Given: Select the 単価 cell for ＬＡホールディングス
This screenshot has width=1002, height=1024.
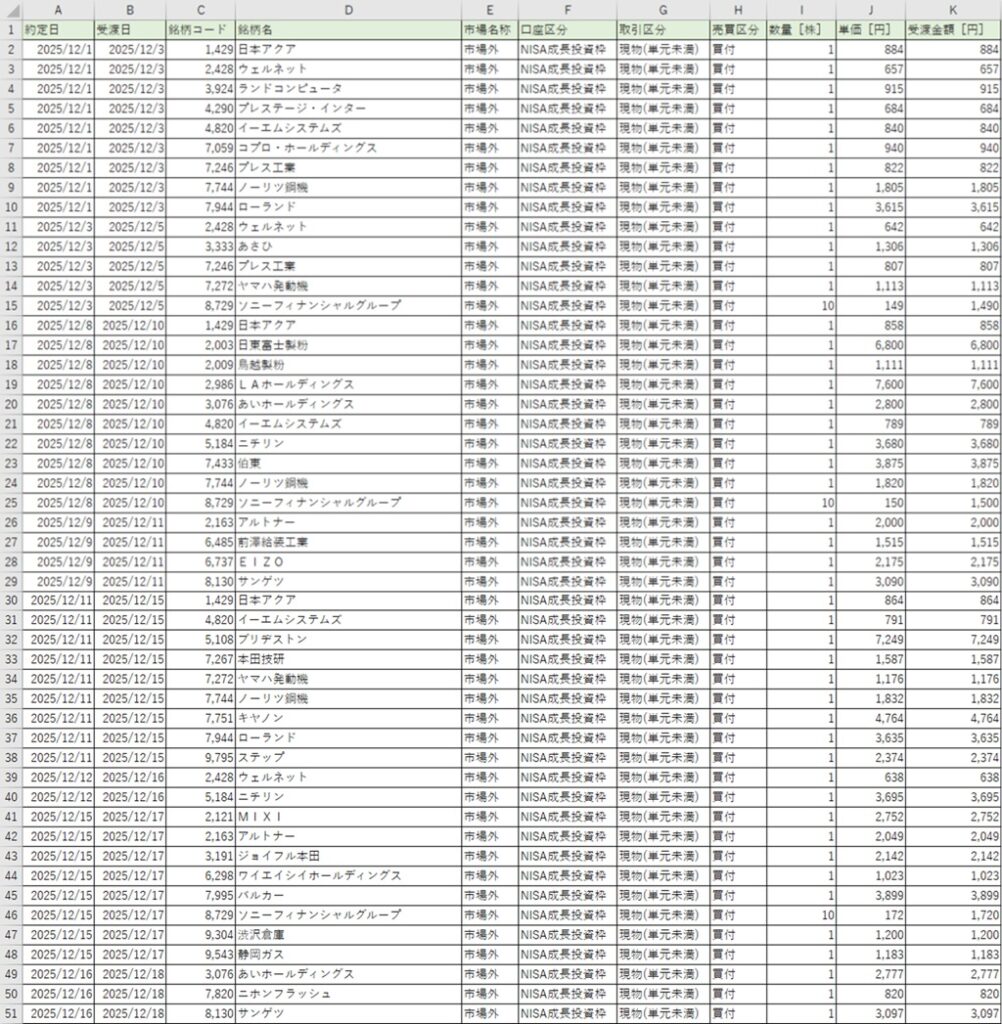Looking at the screenshot, I should coord(870,384).
